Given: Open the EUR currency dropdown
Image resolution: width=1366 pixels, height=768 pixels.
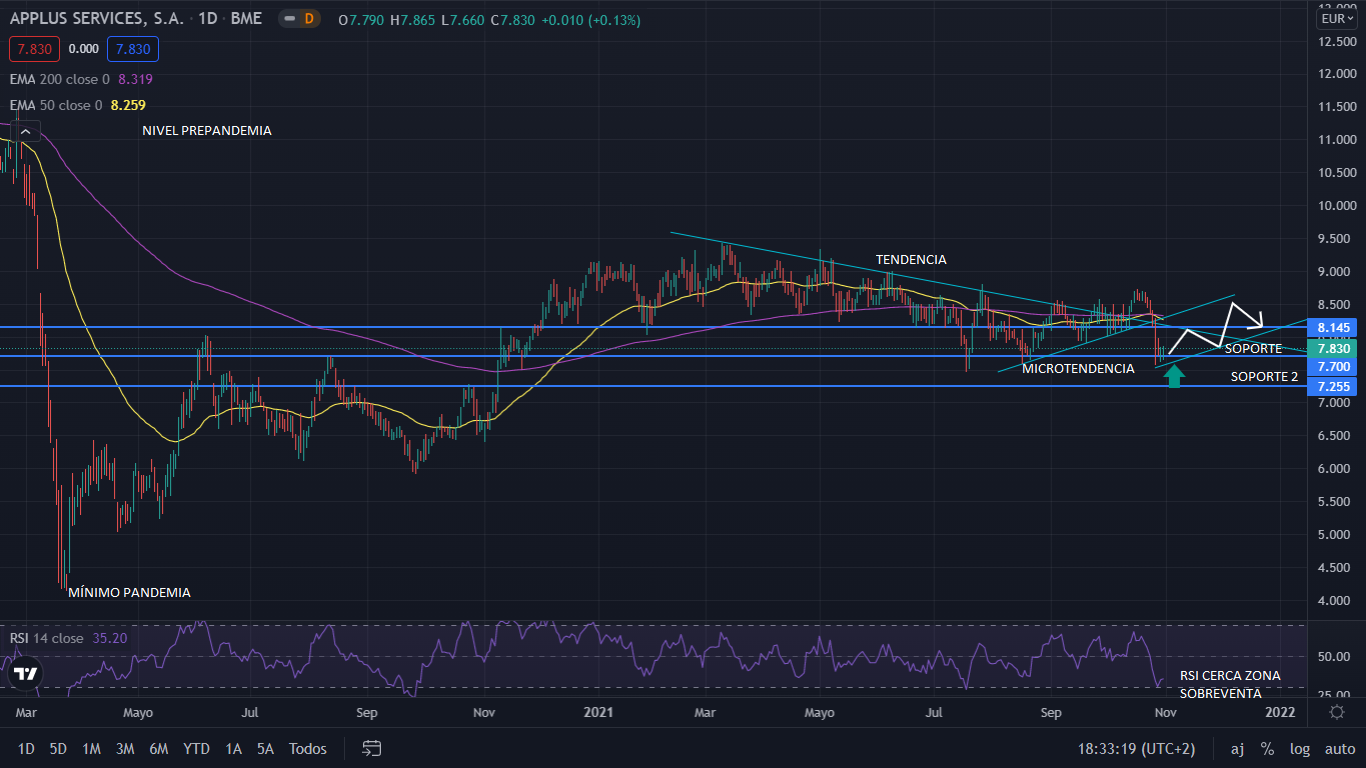Looking at the screenshot, I should [x=1334, y=18].
